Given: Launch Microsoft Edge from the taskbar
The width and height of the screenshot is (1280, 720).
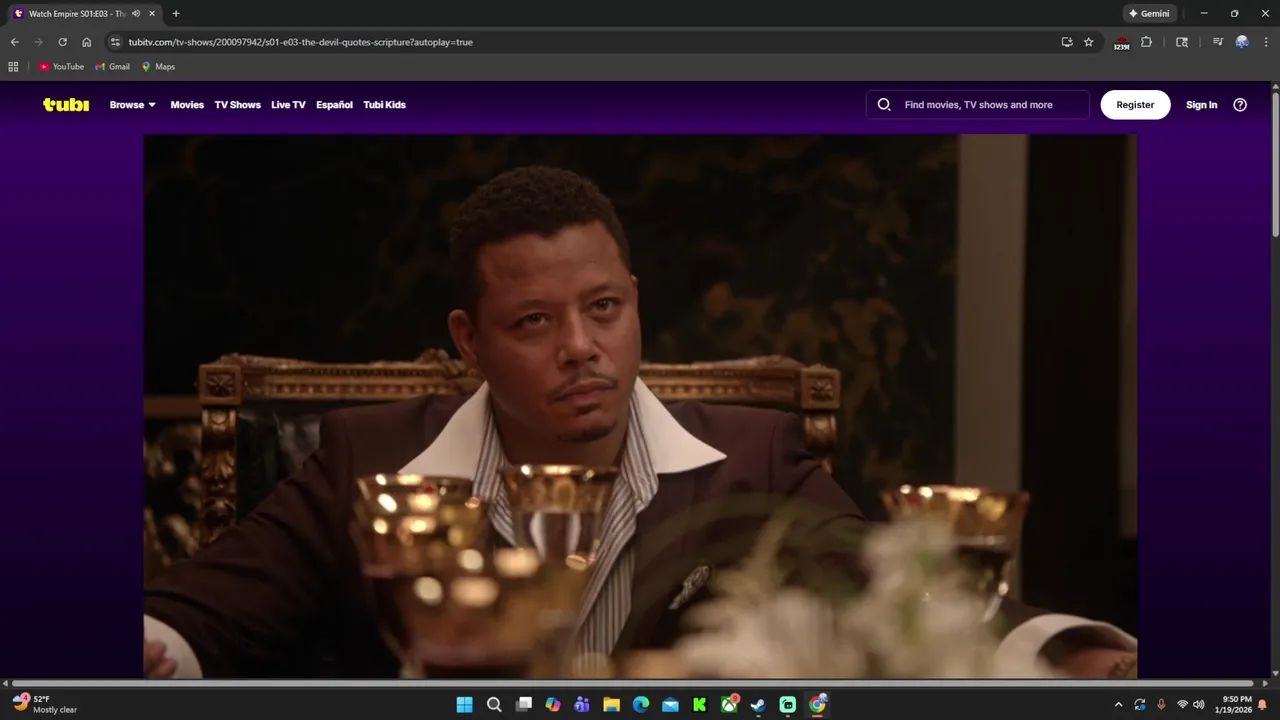Looking at the screenshot, I should point(641,704).
